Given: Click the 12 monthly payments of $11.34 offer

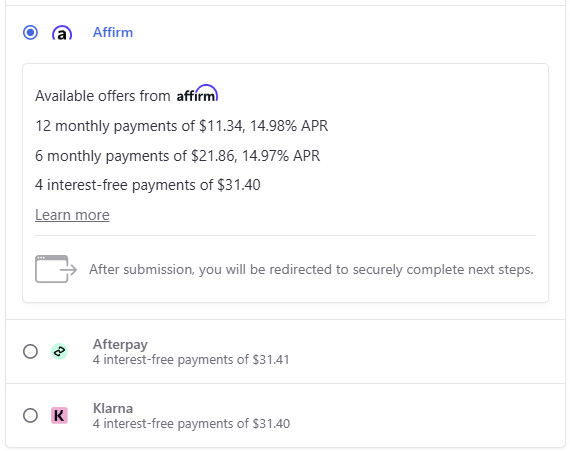Looking at the screenshot, I should click(x=181, y=126).
